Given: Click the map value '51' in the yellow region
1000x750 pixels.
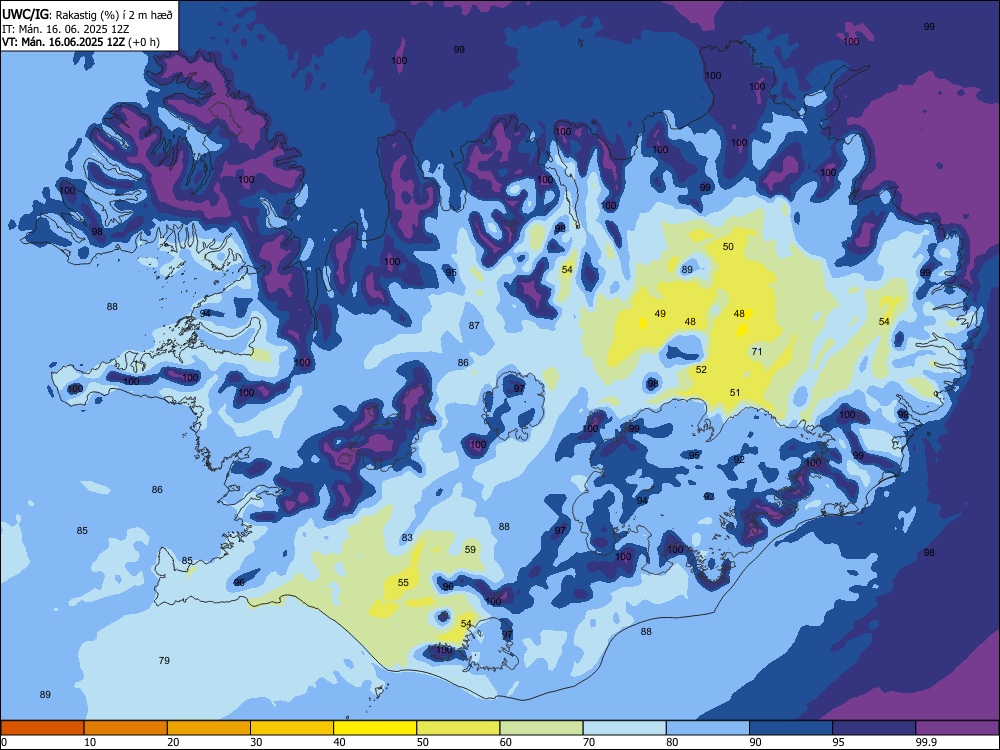Looking at the screenshot, I should [735, 393].
